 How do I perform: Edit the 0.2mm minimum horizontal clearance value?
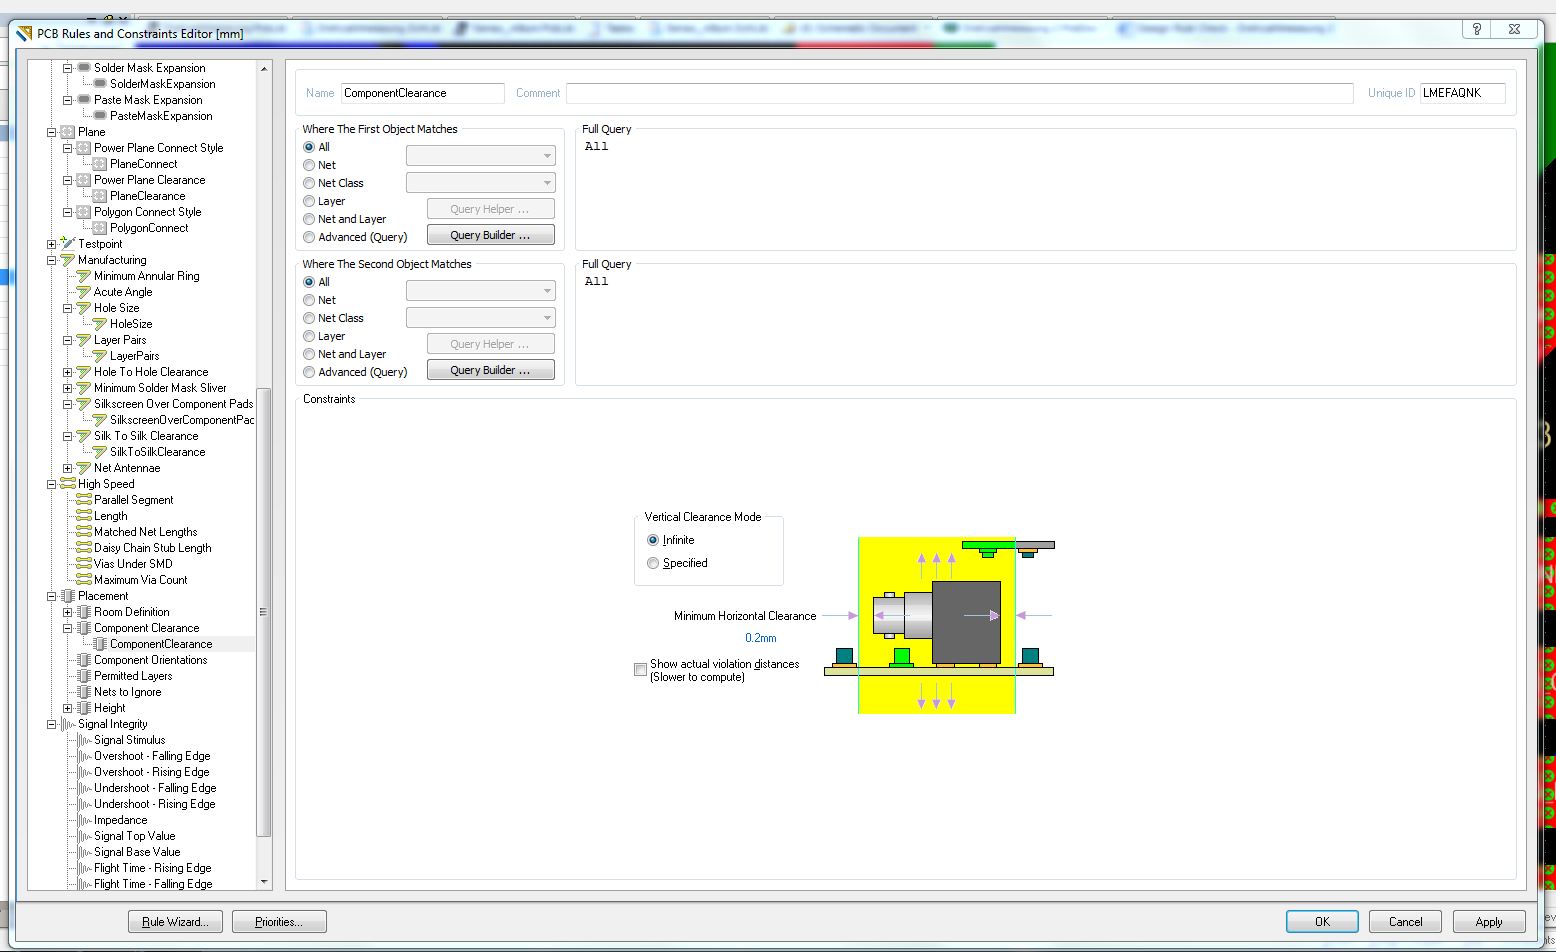tap(760, 638)
